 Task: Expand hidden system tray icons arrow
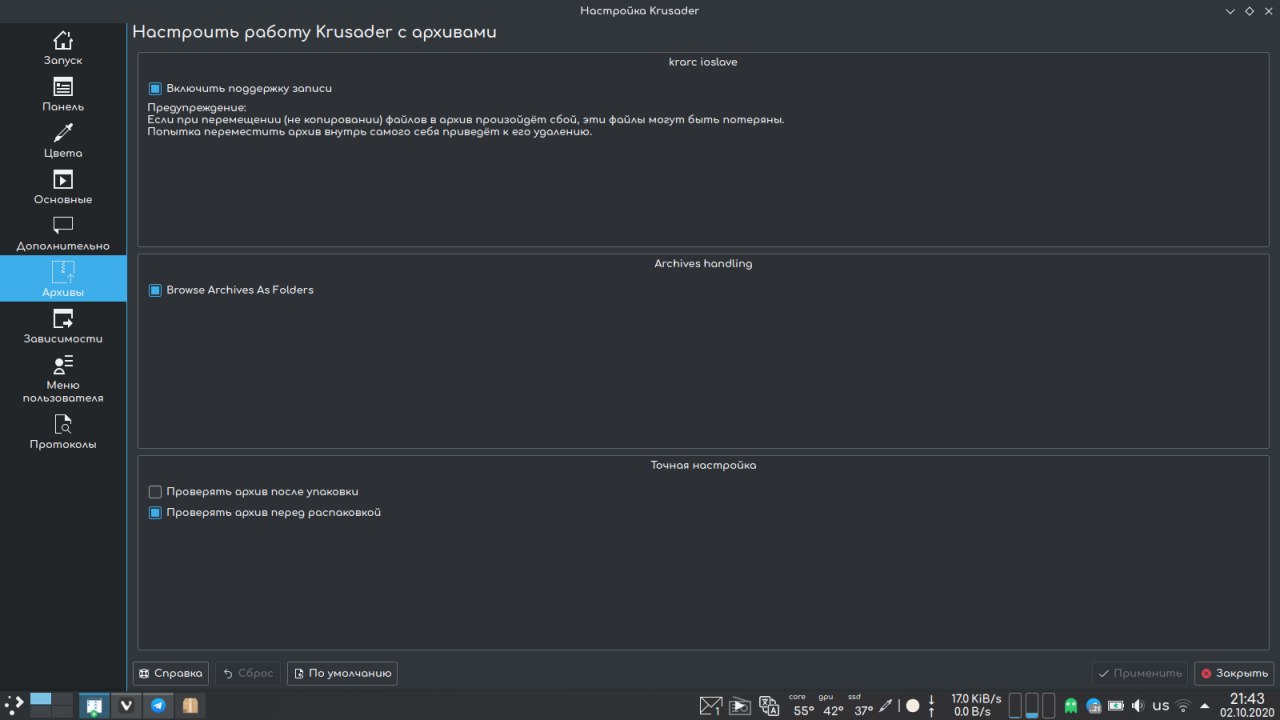1205,706
